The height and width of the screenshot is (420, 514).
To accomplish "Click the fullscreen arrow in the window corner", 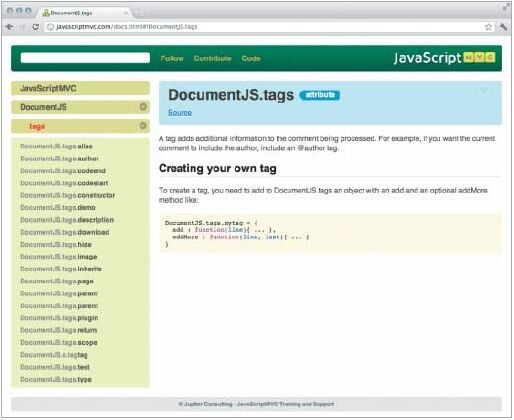I will pos(507,7).
